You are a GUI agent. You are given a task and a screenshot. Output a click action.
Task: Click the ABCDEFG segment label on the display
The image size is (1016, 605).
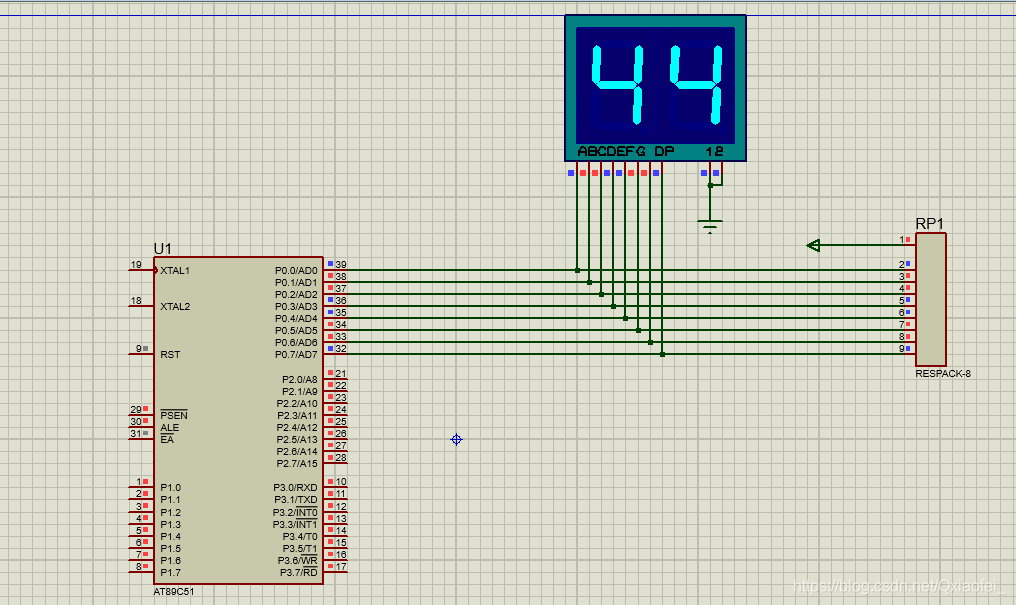tap(612, 152)
